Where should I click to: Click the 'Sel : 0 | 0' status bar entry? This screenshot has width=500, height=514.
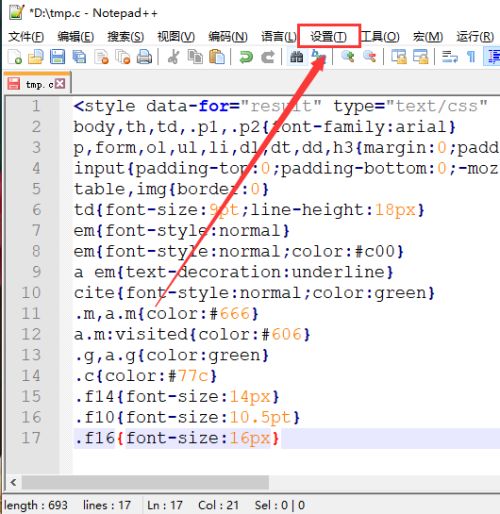280,505
